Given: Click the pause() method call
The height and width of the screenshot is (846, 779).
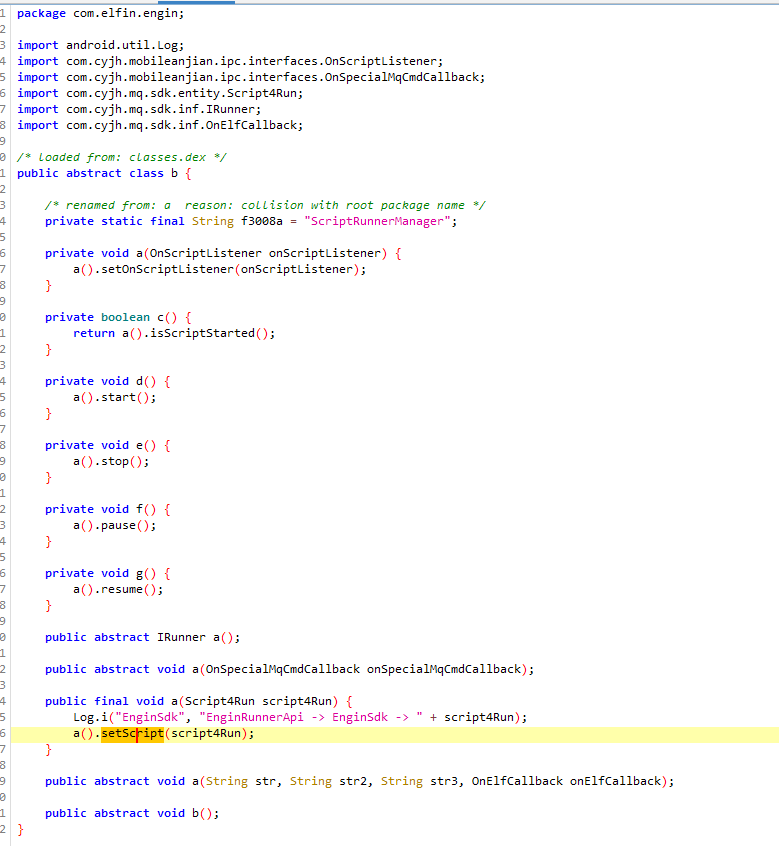Looking at the screenshot, I should coord(119,526).
